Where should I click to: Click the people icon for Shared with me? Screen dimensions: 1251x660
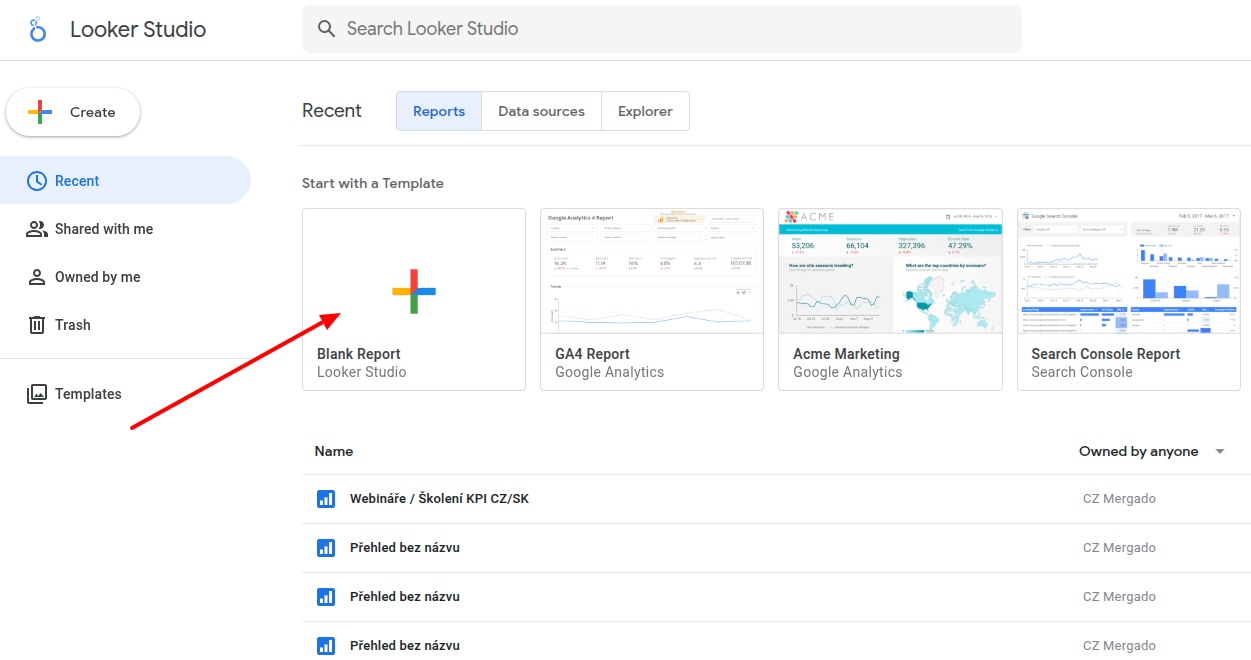(x=37, y=229)
